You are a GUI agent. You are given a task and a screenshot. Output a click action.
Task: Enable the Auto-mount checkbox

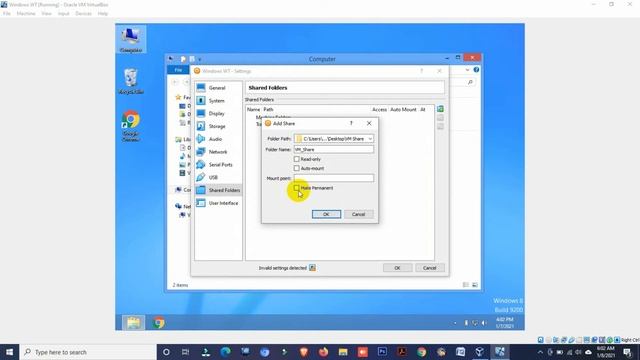[297, 168]
